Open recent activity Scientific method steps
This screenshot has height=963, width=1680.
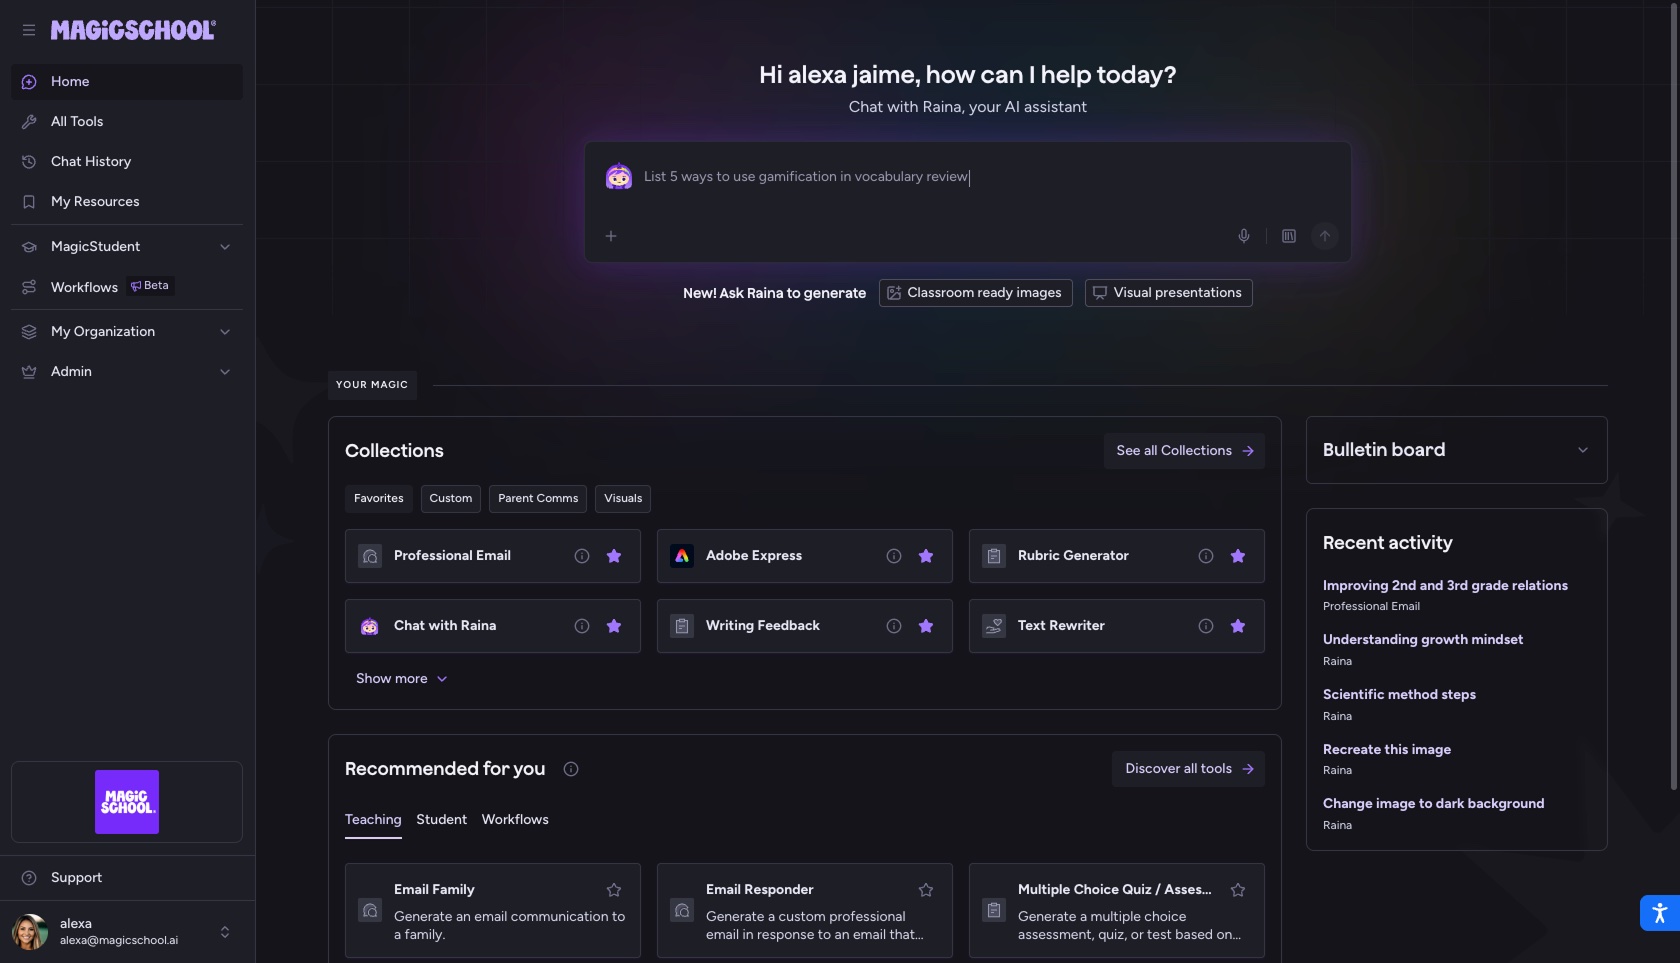point(1399,695)
